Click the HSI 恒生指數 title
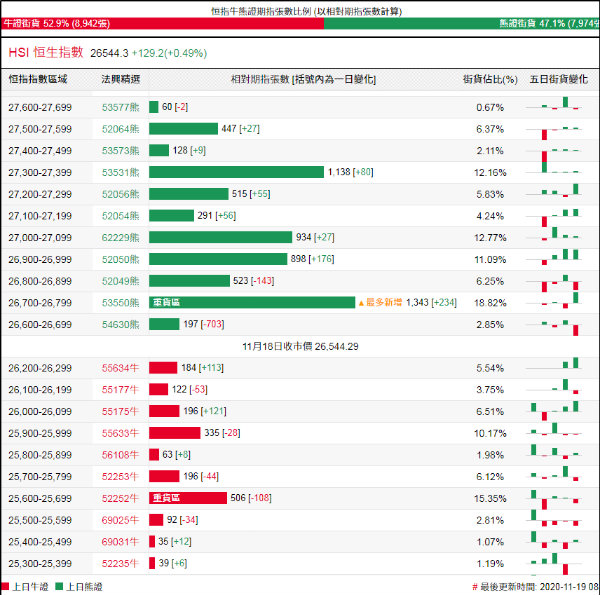600x595 pixels. 46,52
